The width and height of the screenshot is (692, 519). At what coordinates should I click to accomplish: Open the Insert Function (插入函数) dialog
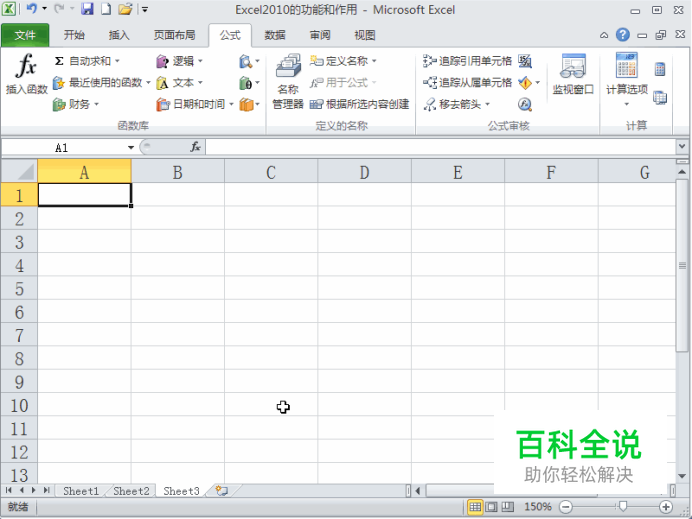coord(26,73)
